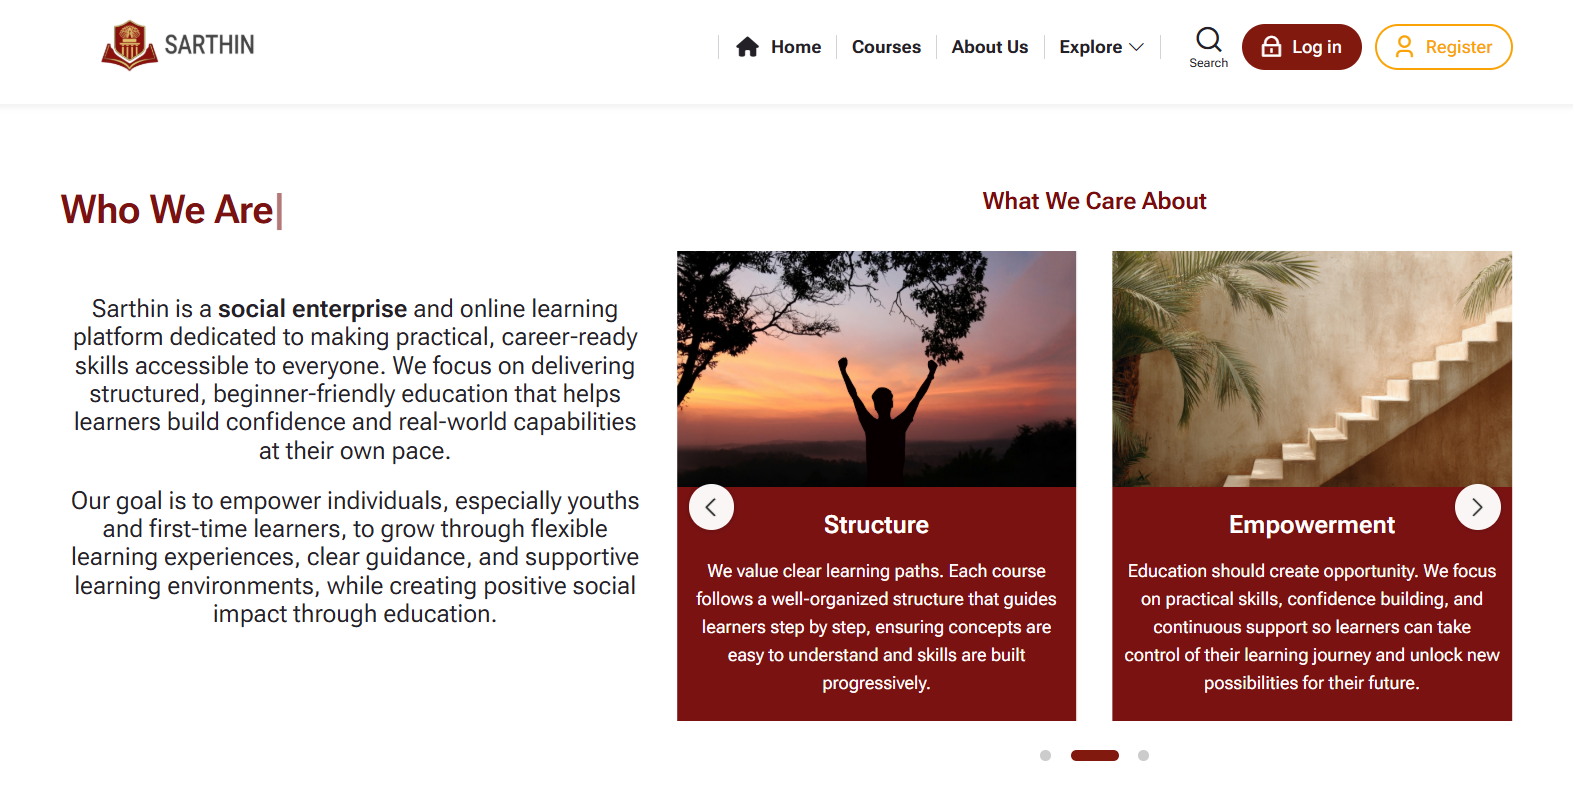Click the Sarthin crest logo icon
This screenshot has width=1573, height=803.
(x=129, y=45)
